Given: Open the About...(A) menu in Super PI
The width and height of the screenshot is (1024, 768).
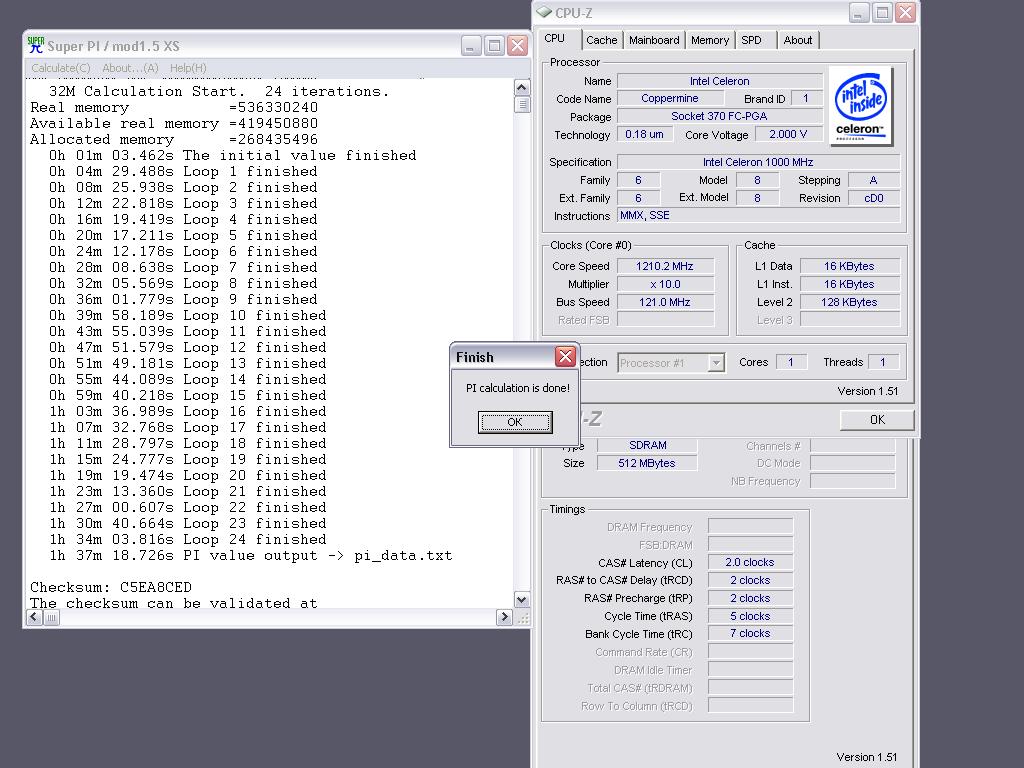Looking at the screenshot, I should [130, 68].
